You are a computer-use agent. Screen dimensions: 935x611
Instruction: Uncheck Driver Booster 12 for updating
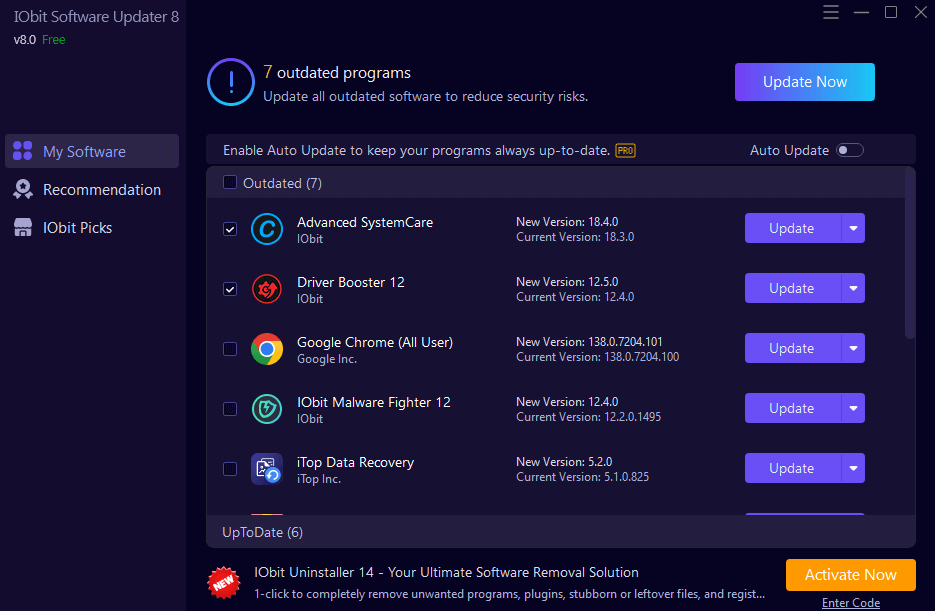click(230, 289)
